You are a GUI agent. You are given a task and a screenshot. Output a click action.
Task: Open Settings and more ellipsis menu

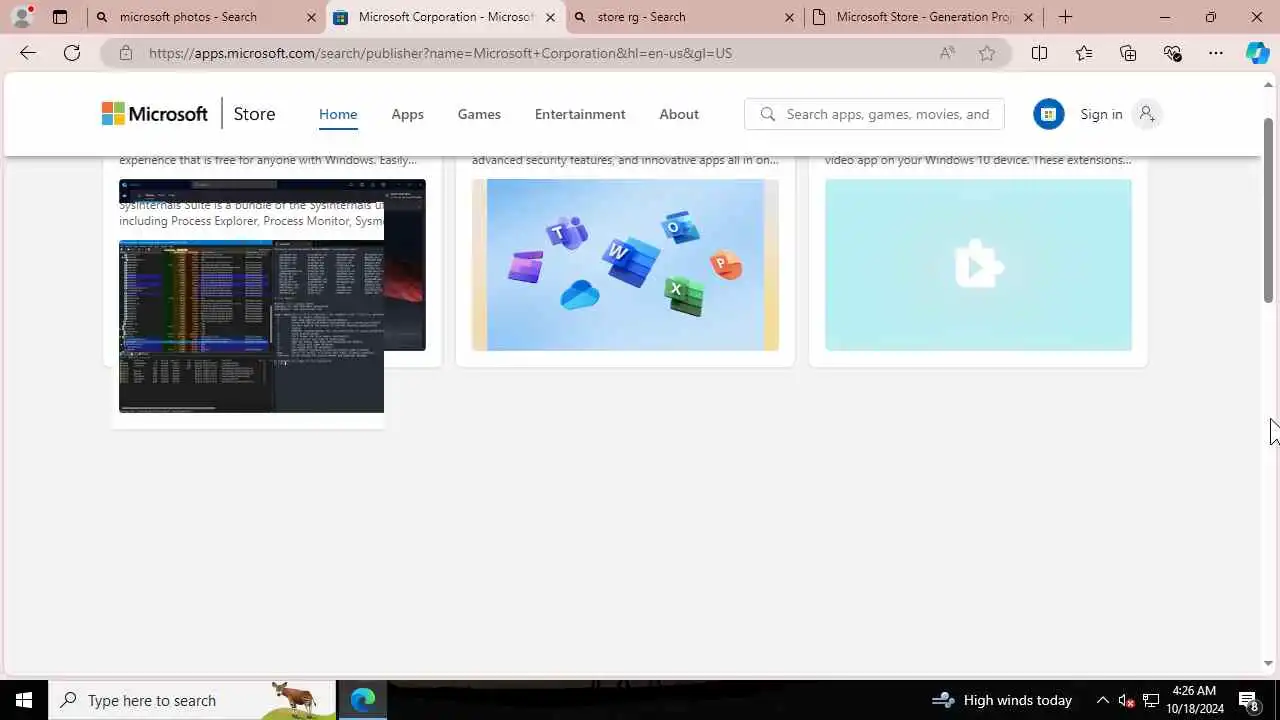(x=1216, y=53)
